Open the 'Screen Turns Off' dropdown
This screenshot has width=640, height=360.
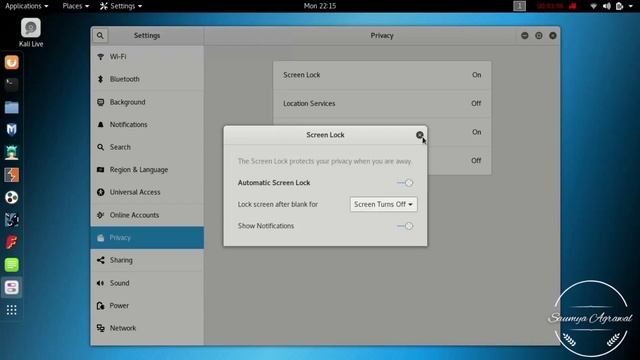pyautogui.click(x=383, y=204)
